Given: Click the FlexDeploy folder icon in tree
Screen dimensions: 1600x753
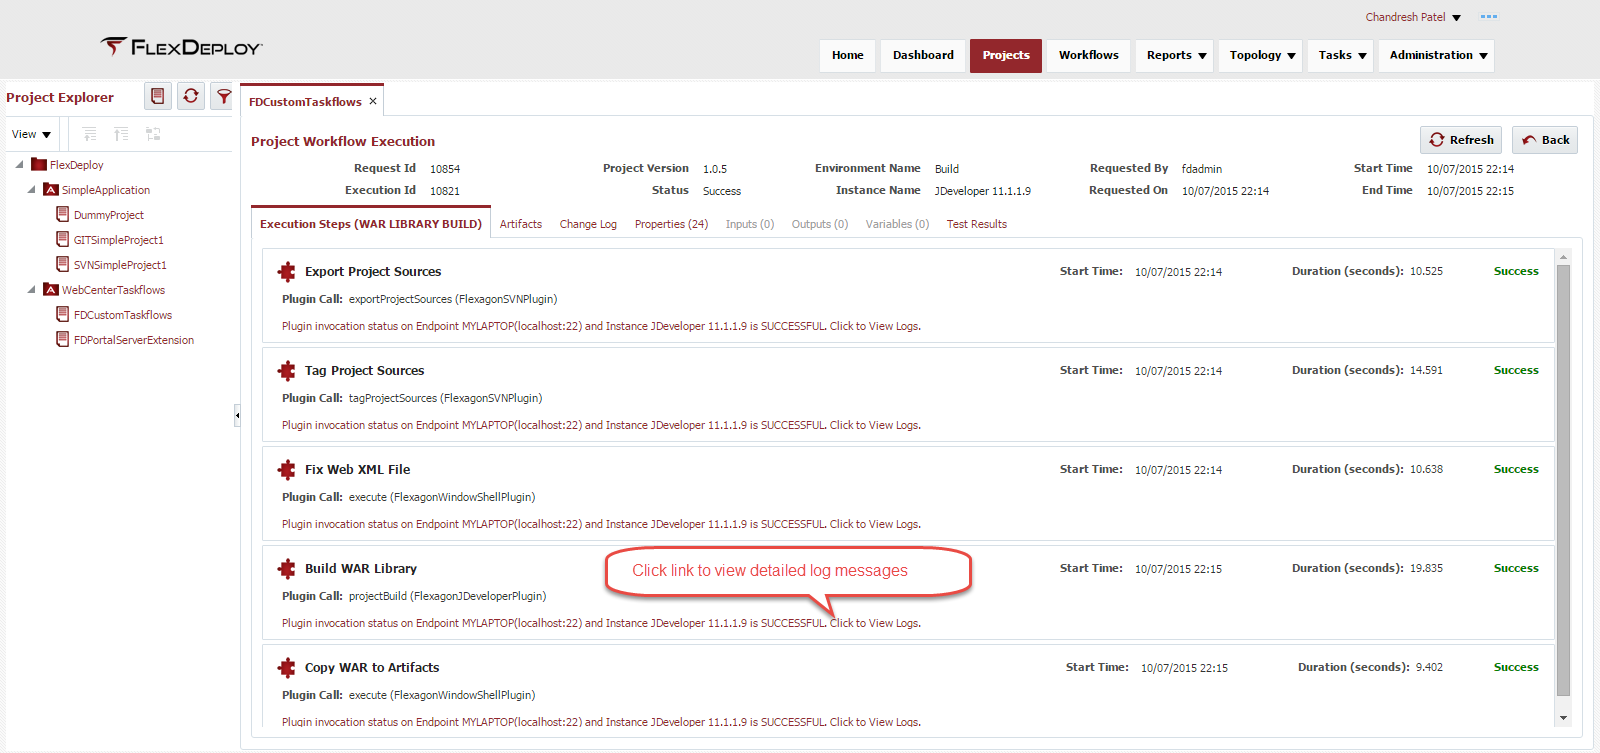Looking at the screenshot, I should click(39, 164).
